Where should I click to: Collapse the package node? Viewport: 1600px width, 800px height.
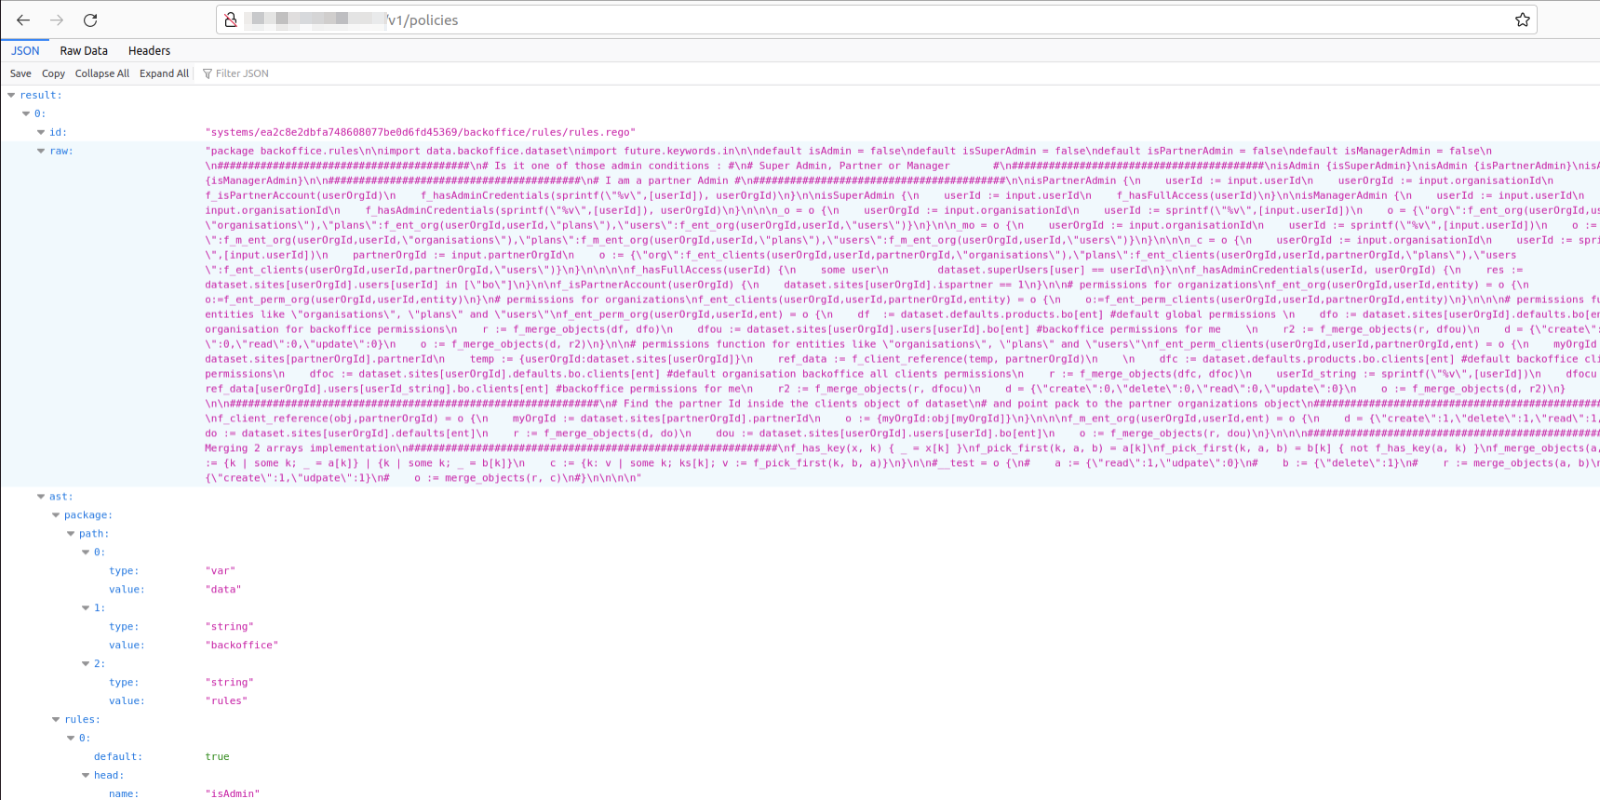56,516
